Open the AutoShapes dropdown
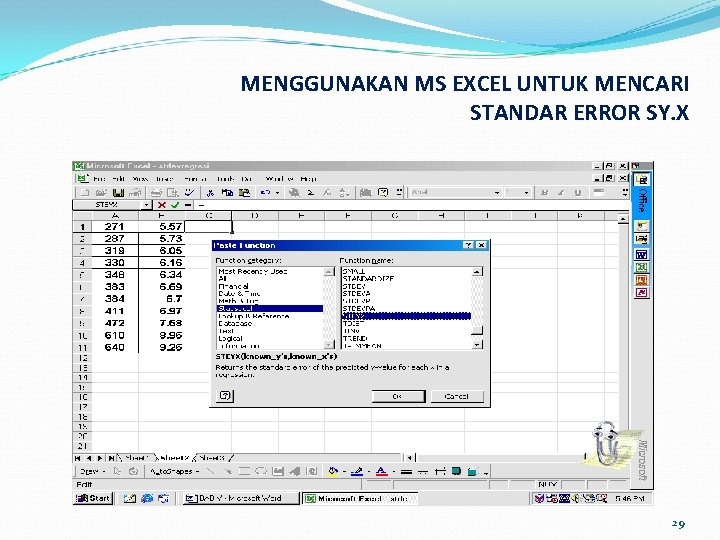The height and width of the screenshot is (540, 720). pos(174,471)
